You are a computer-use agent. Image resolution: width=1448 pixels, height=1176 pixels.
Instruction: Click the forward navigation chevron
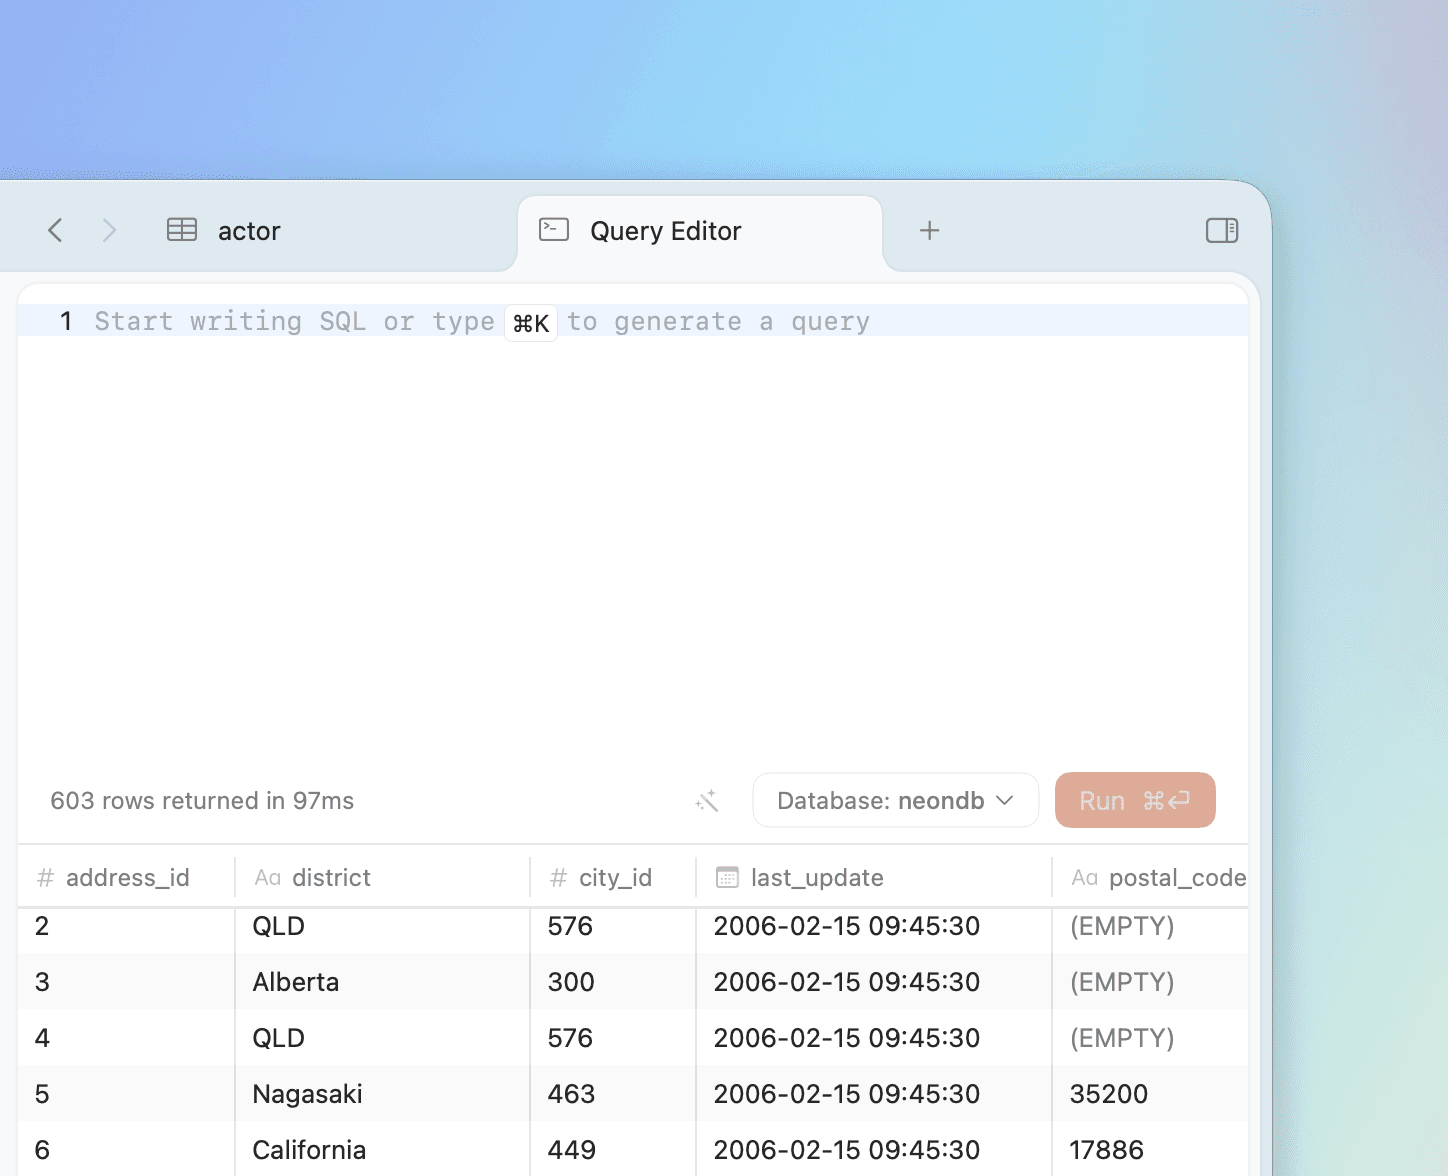pos(109,230)
